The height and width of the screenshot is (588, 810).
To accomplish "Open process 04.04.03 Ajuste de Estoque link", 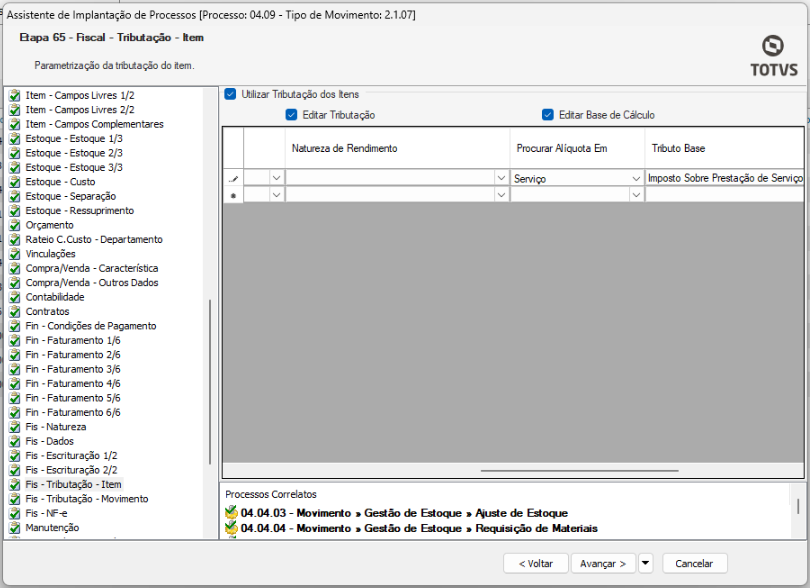I will coord(404,513).
